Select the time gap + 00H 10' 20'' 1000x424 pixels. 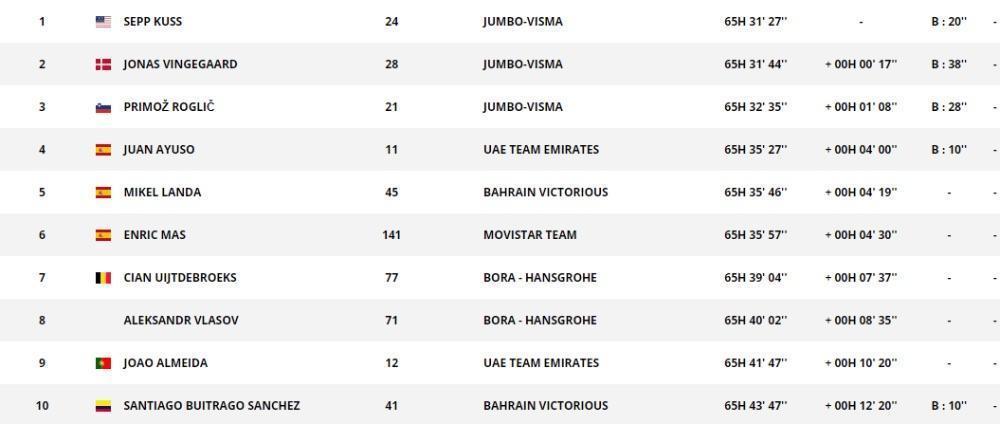(861, 363)
